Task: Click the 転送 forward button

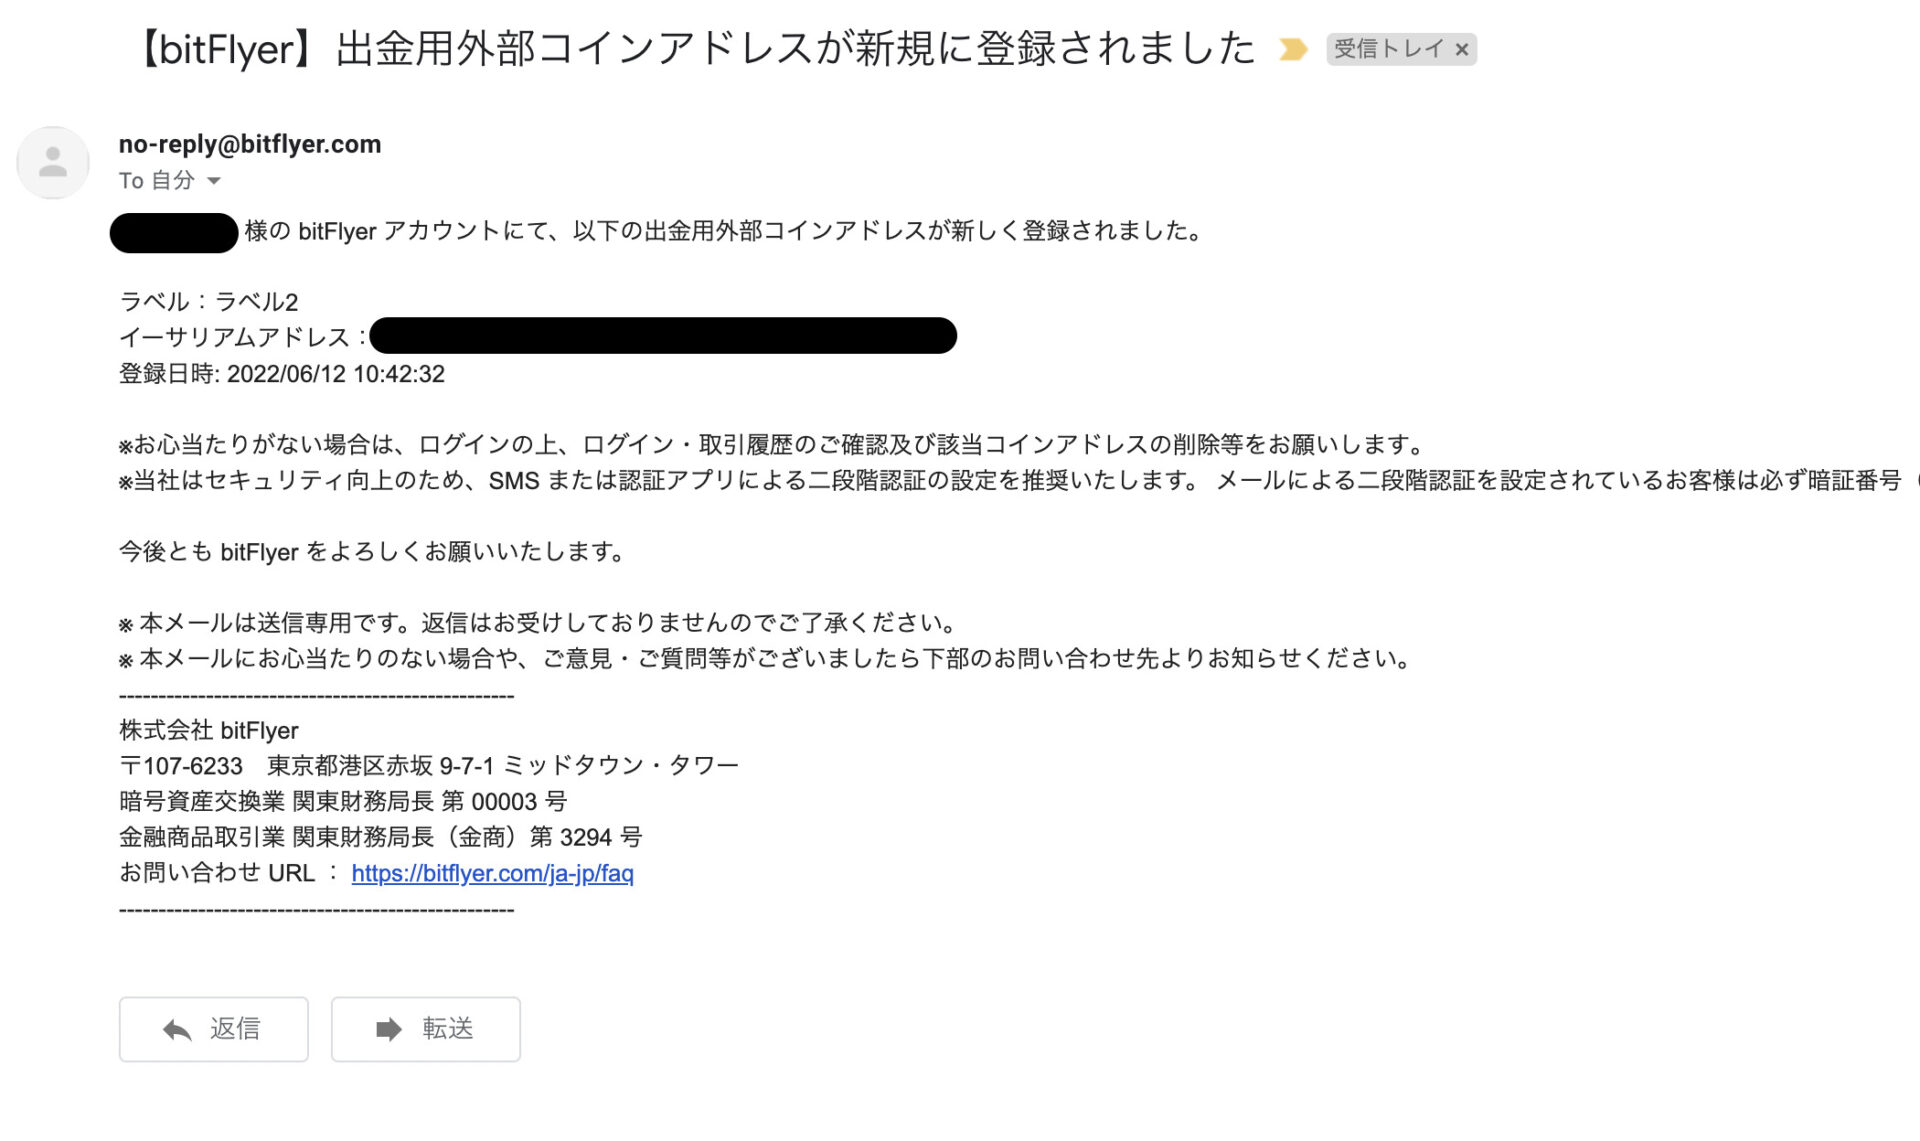Action: (425, 1029)
